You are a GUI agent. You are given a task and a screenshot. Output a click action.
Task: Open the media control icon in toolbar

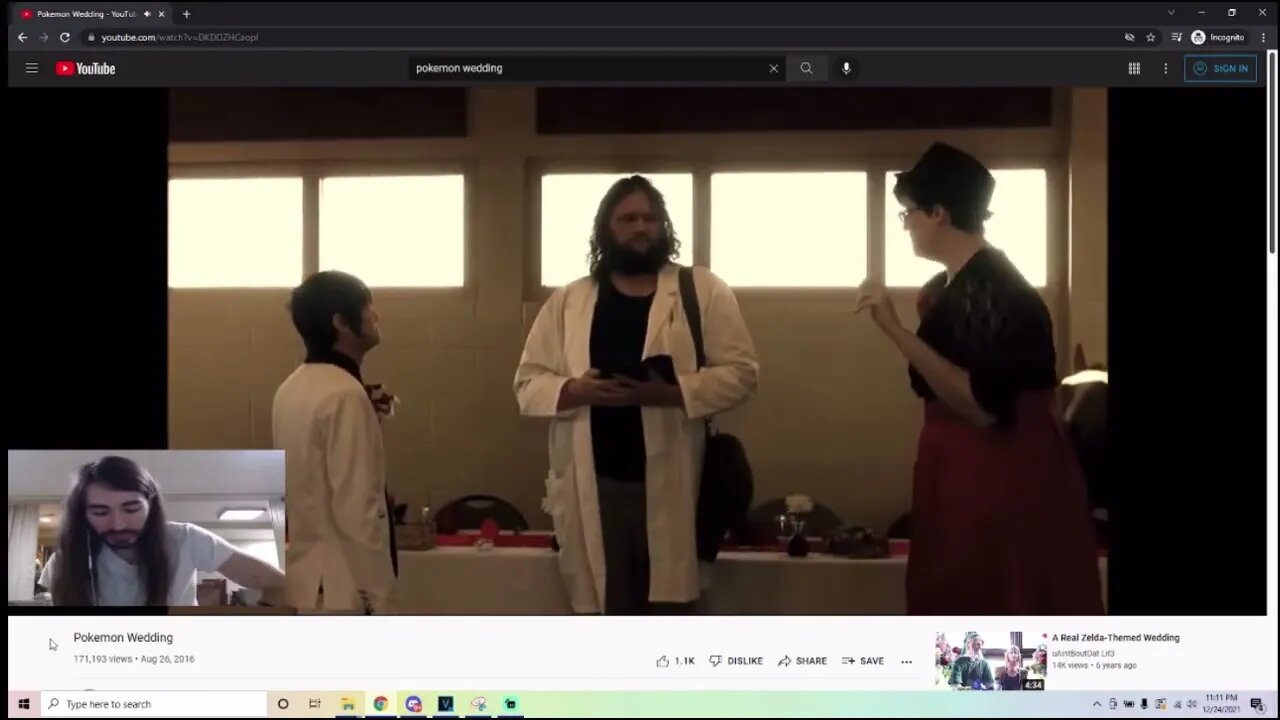tap(1176, 37)
